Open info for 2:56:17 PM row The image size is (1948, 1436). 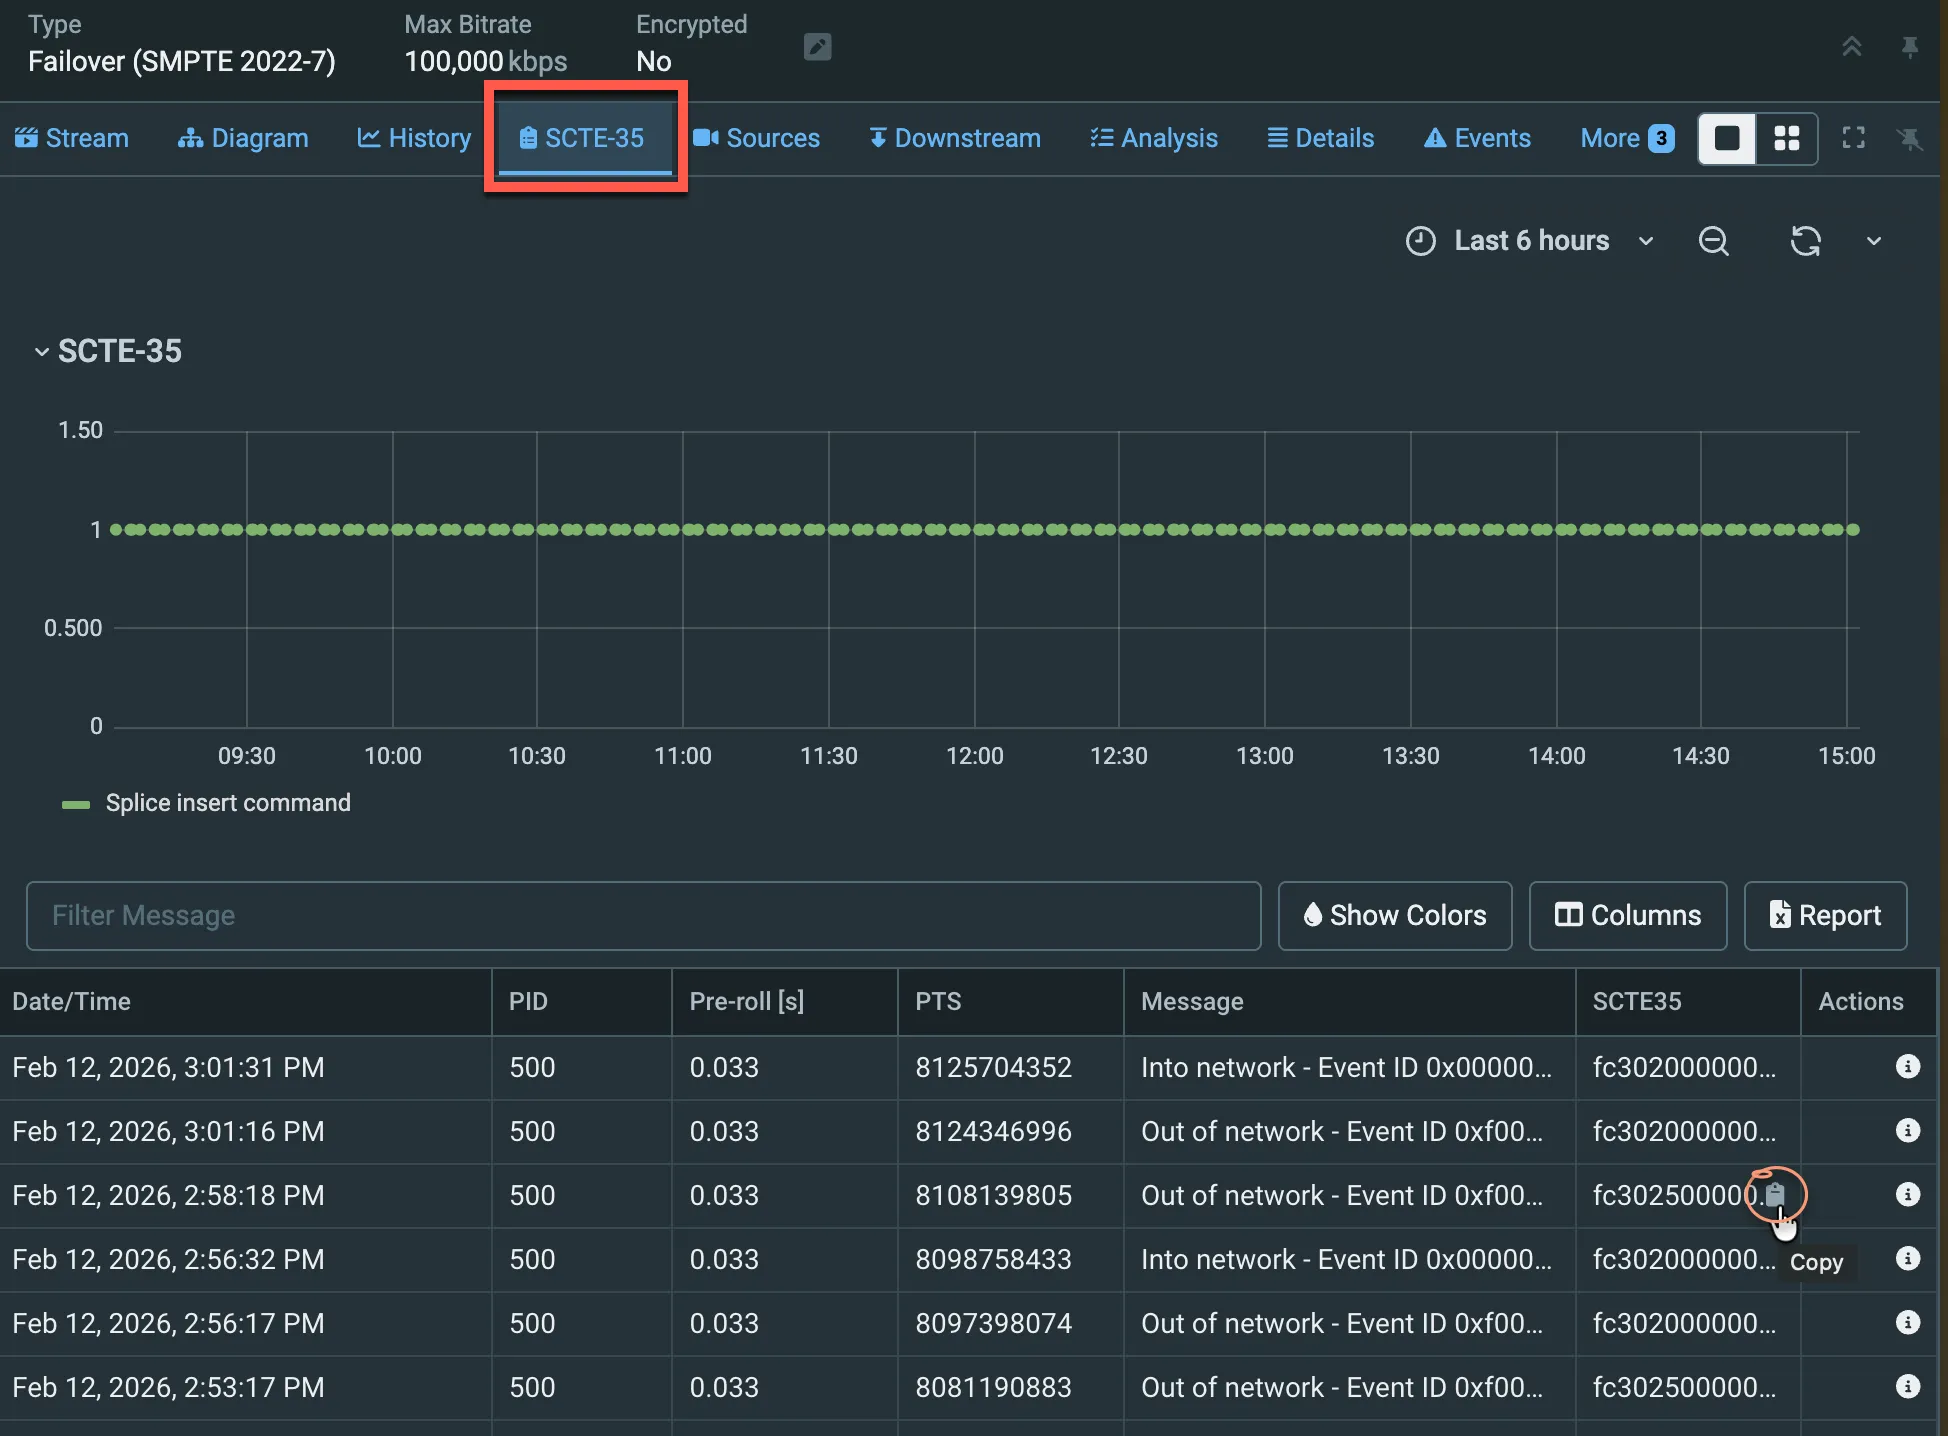tap(1907, 1323)
